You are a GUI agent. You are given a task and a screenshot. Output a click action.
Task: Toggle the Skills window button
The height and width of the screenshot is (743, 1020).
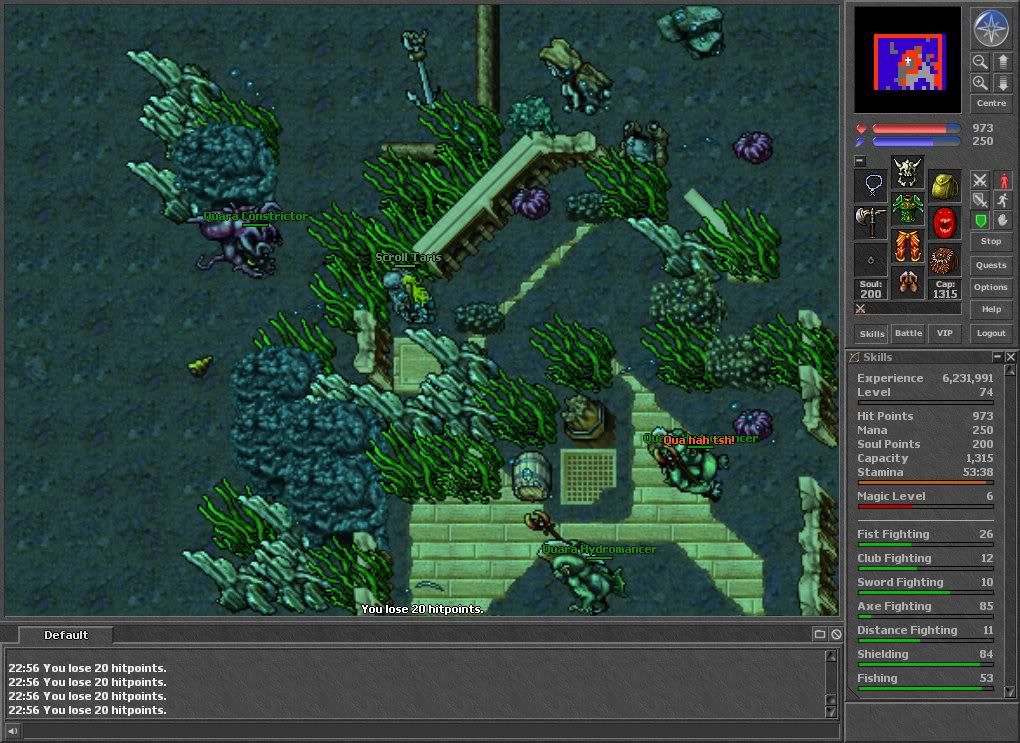[x=872, y=334]
